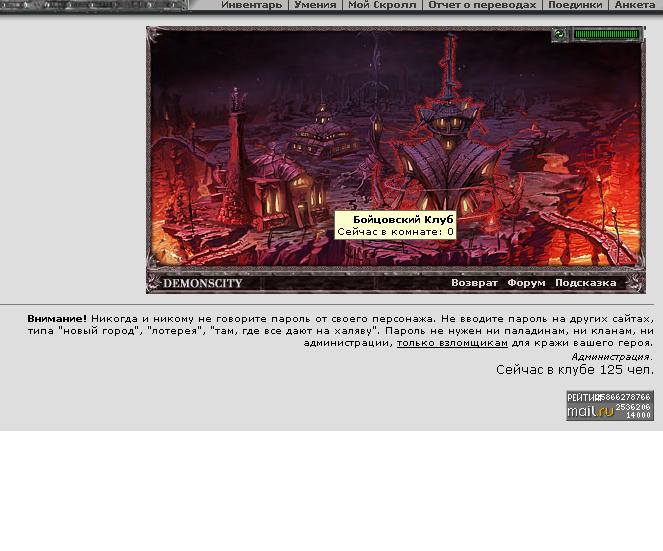This screenshot has height=551, width=663.
Task: Open the Анкета menu item
Action: coord(635,5)
